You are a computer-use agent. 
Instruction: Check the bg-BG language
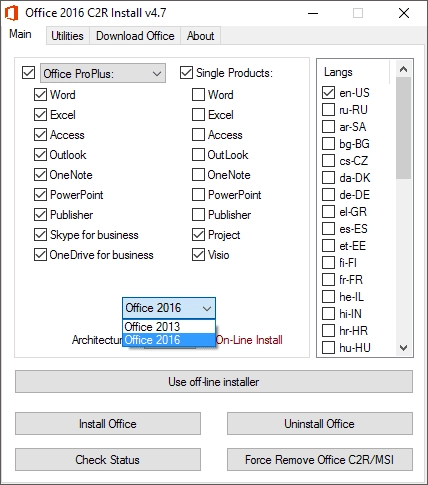(328, 143)
